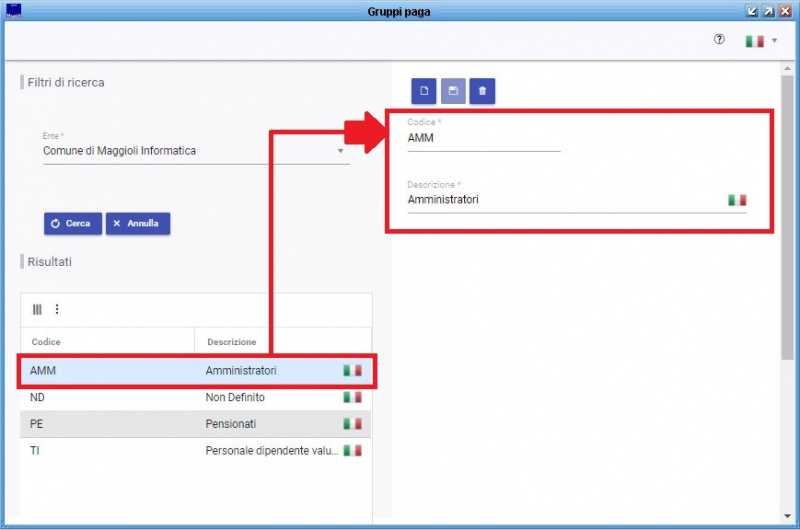
Task: Open the language flag selector in header
Action: point(761,41)
